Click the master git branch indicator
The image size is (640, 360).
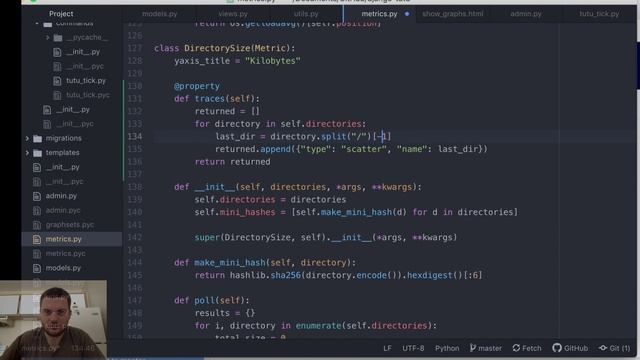(486, 348)
